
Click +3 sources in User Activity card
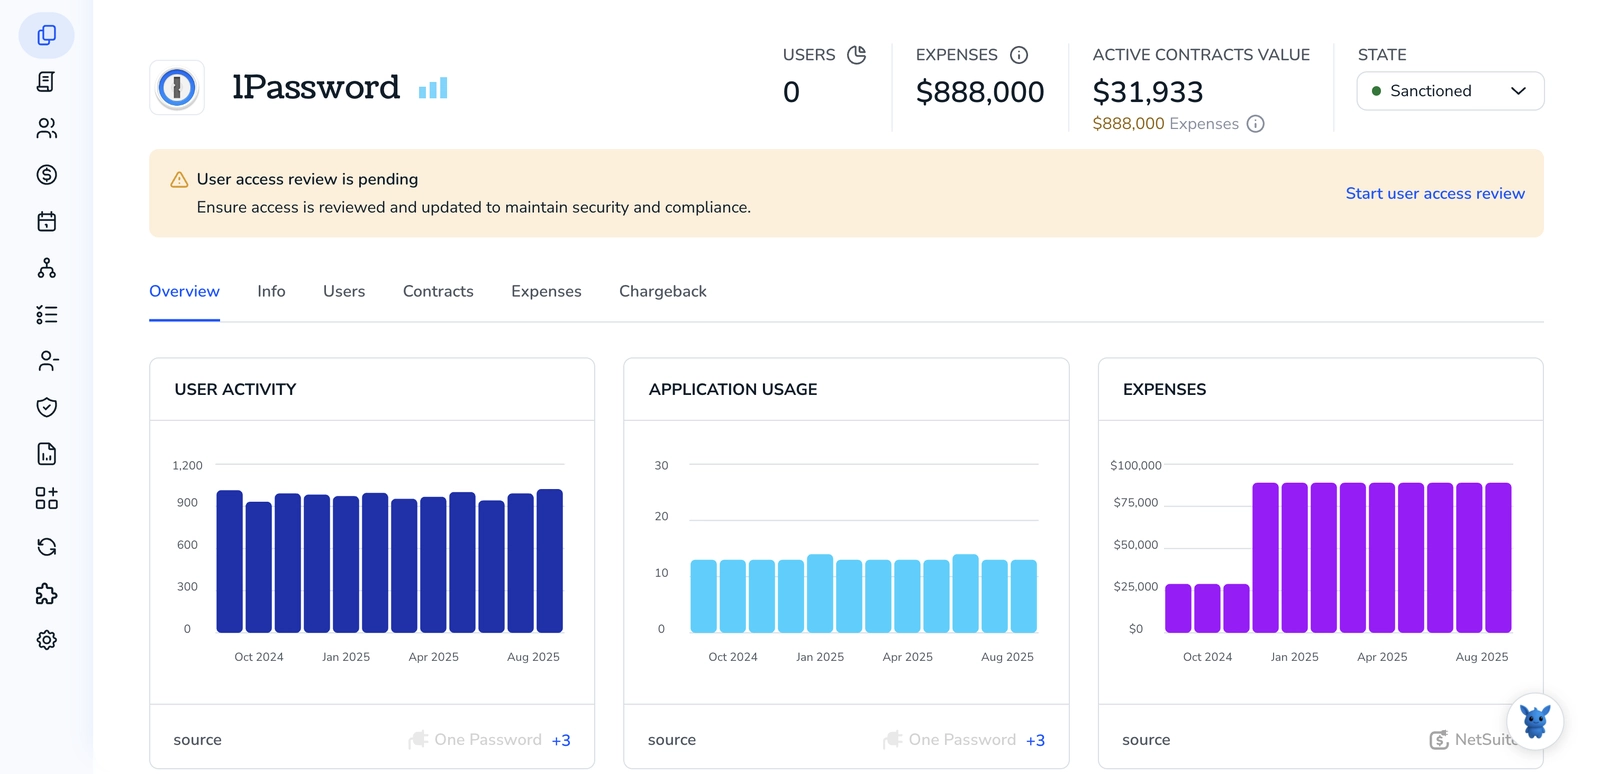561,741
